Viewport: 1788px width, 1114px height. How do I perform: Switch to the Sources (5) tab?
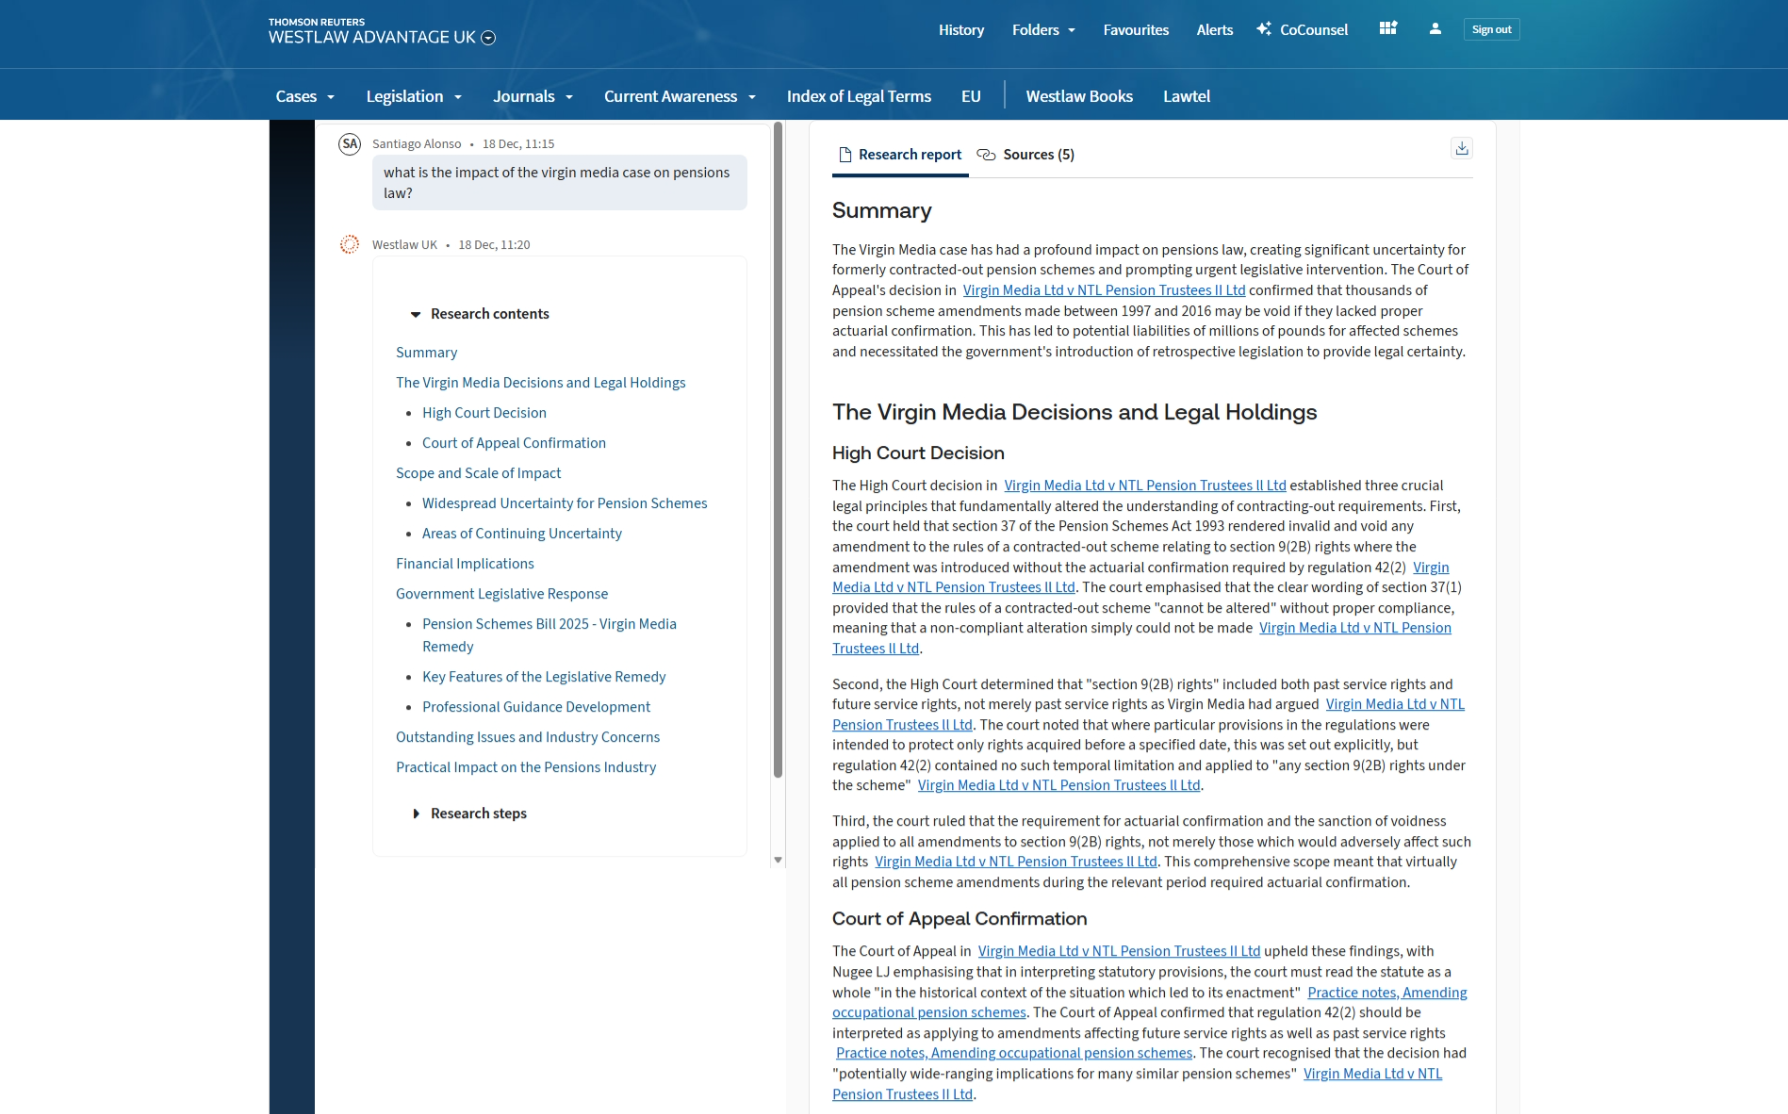tap(1026, 155)
